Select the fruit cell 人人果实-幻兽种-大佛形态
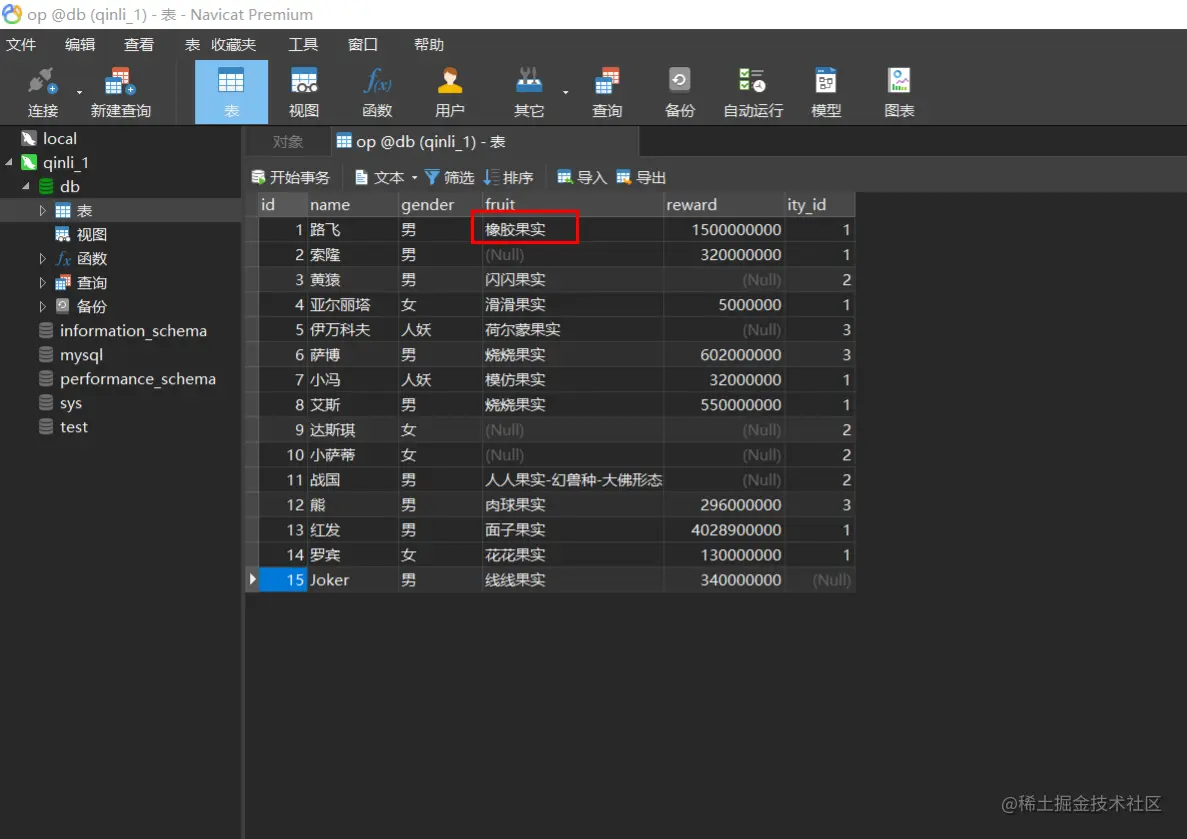The image size is (1187, 839). [x=573, y=480]
